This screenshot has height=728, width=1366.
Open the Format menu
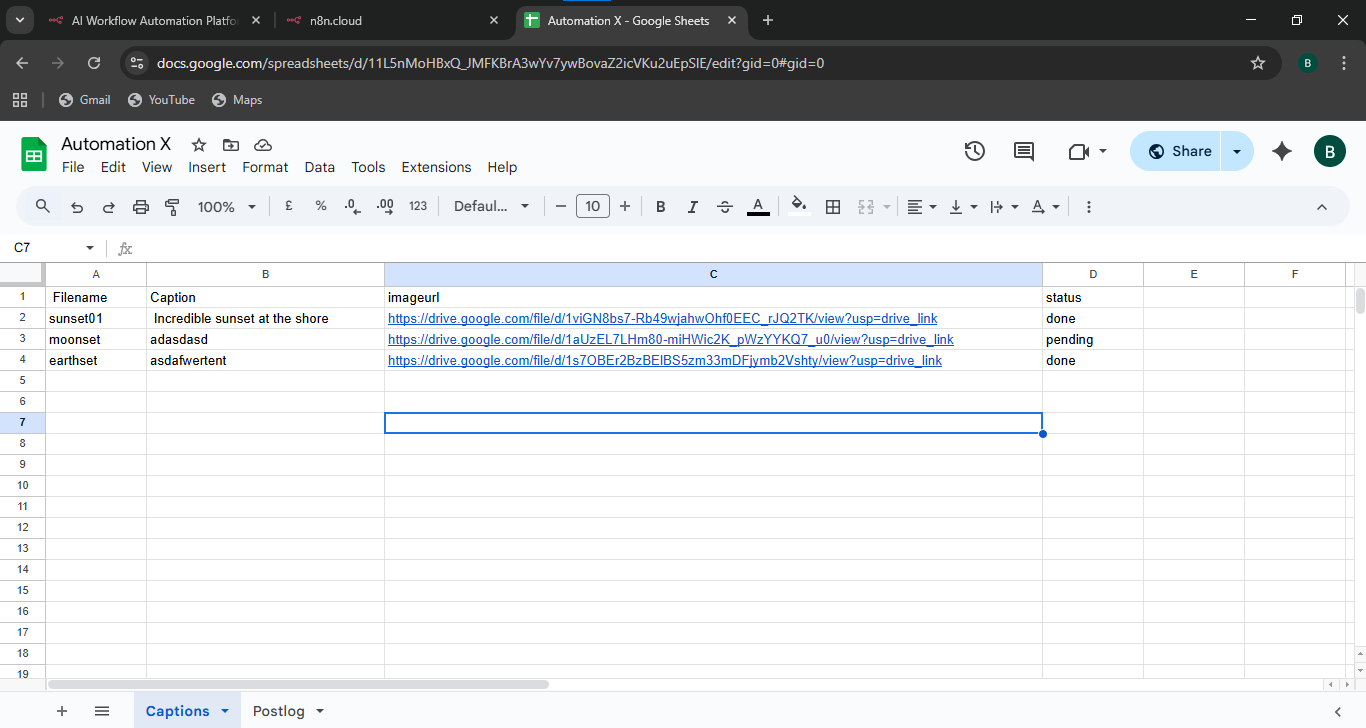(x=264, y=167)
